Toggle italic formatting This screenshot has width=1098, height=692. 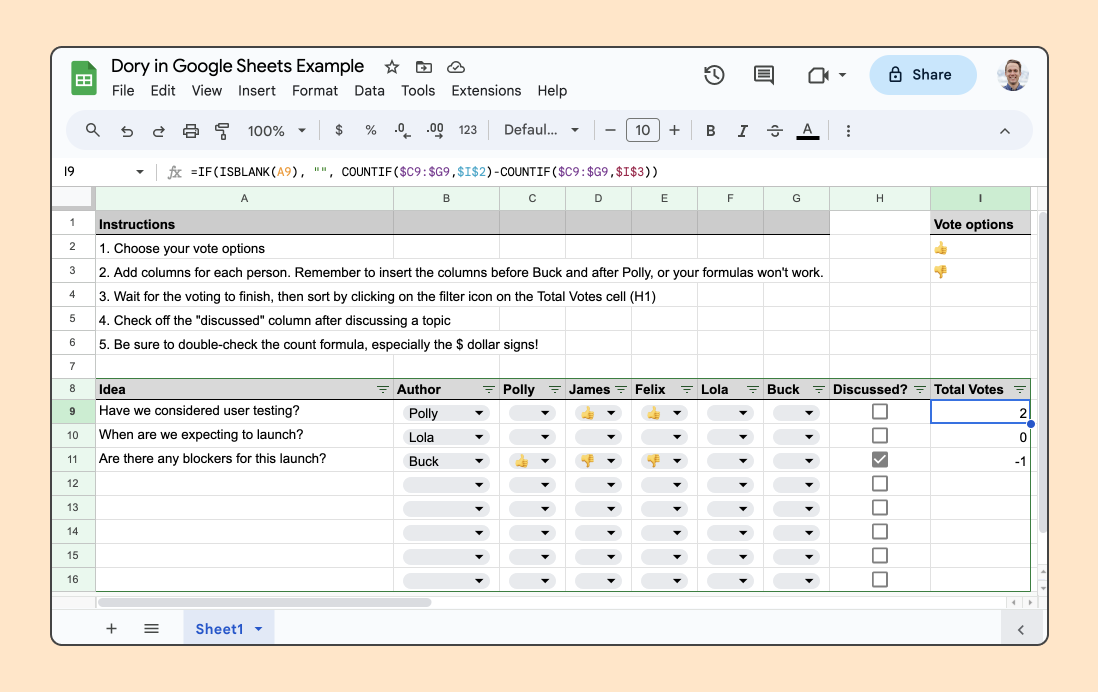click(x=742, y=131)
